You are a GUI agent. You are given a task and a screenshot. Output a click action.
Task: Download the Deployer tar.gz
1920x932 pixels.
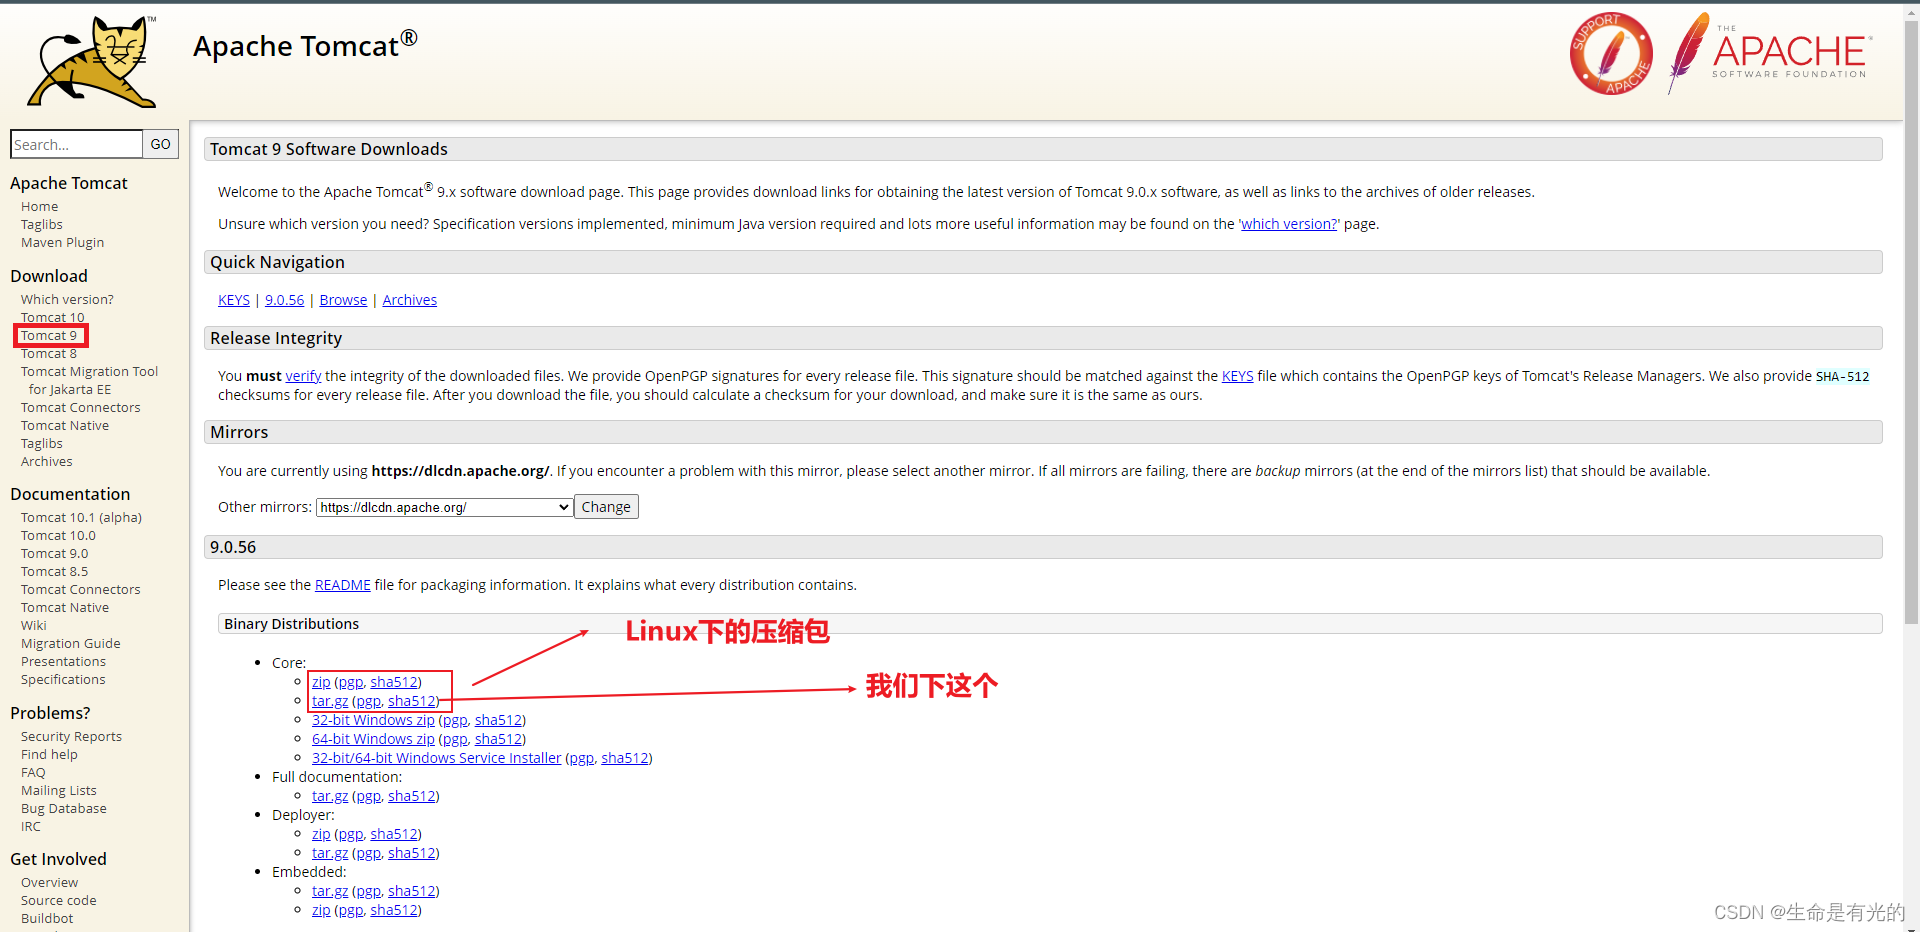(330, 853)
